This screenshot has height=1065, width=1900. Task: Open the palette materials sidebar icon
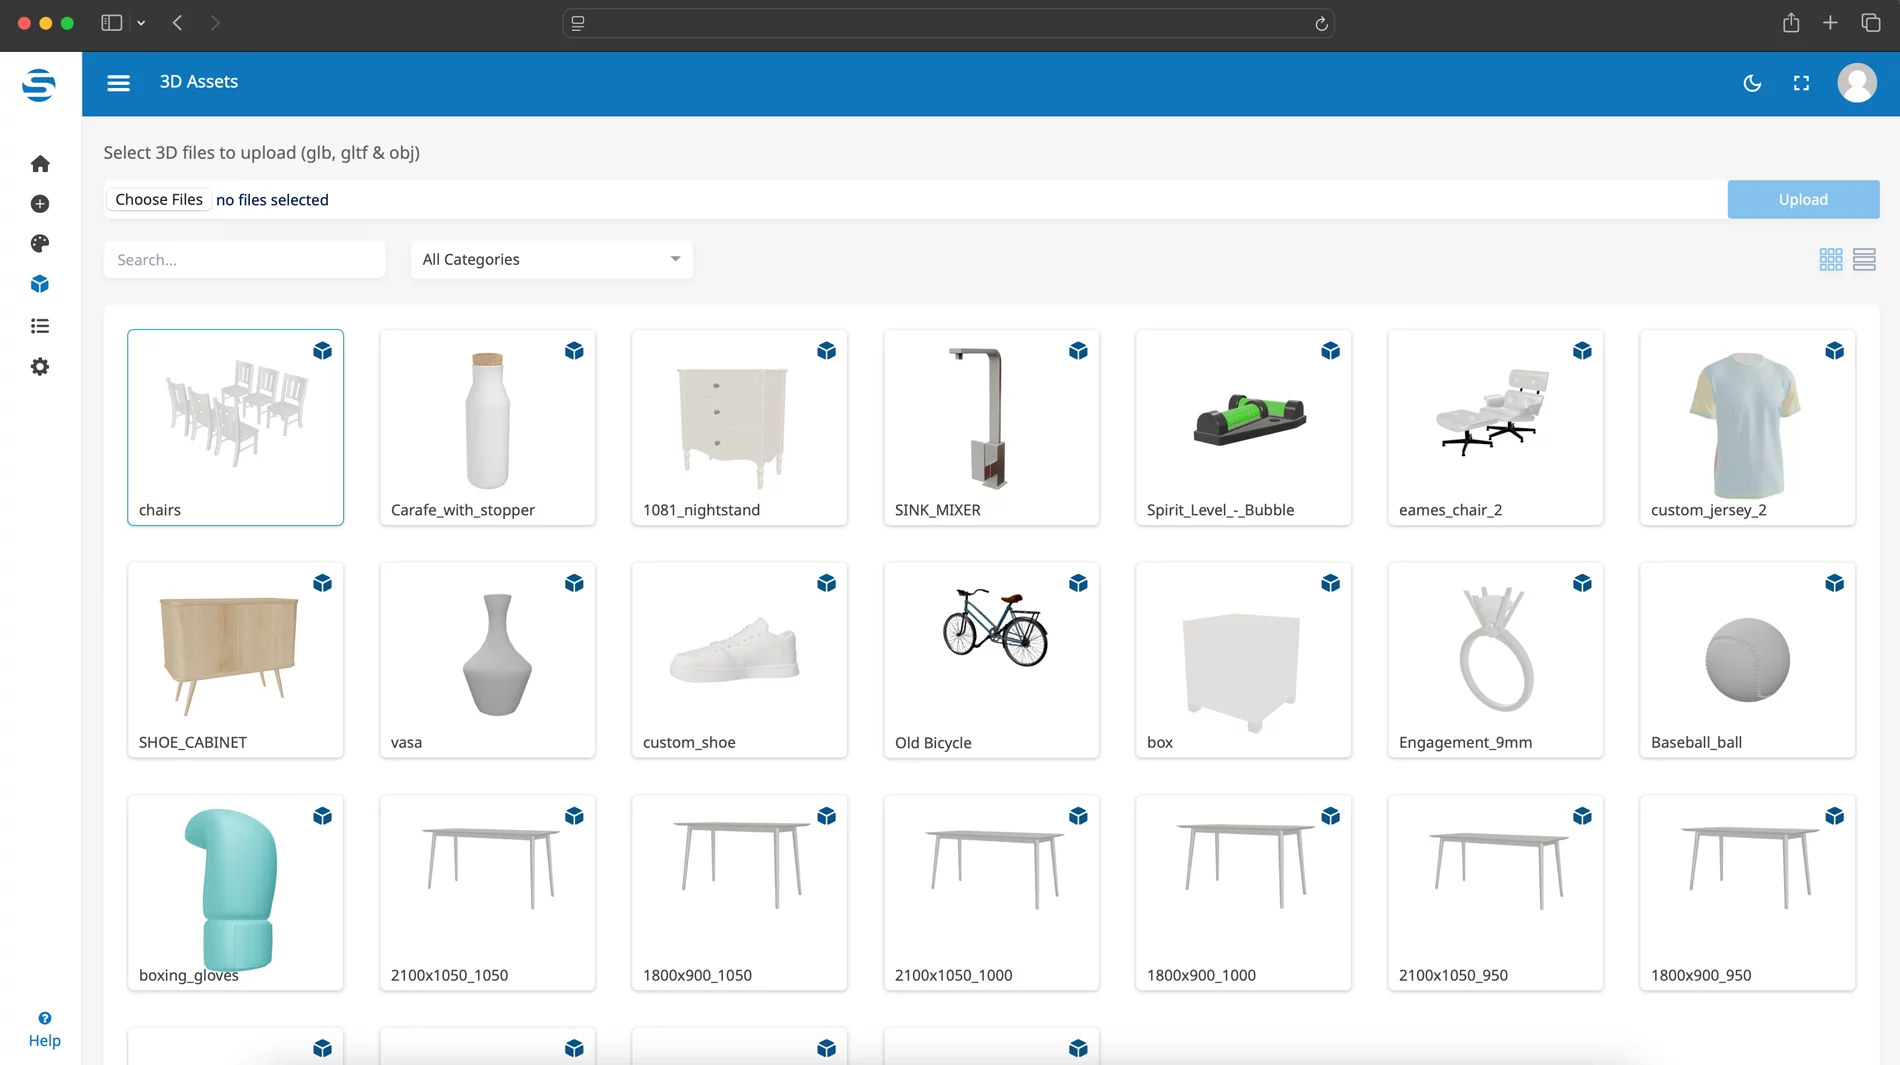40,244
